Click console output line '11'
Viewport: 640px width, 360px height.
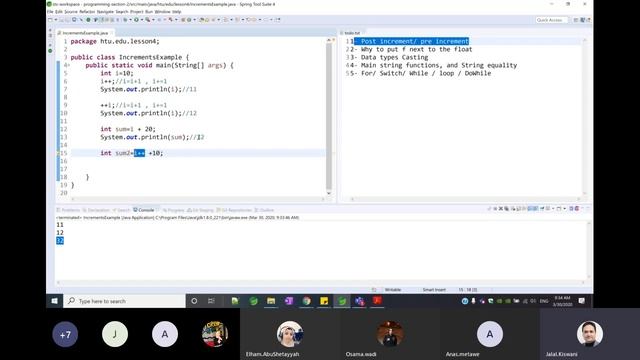click(60, 225)
